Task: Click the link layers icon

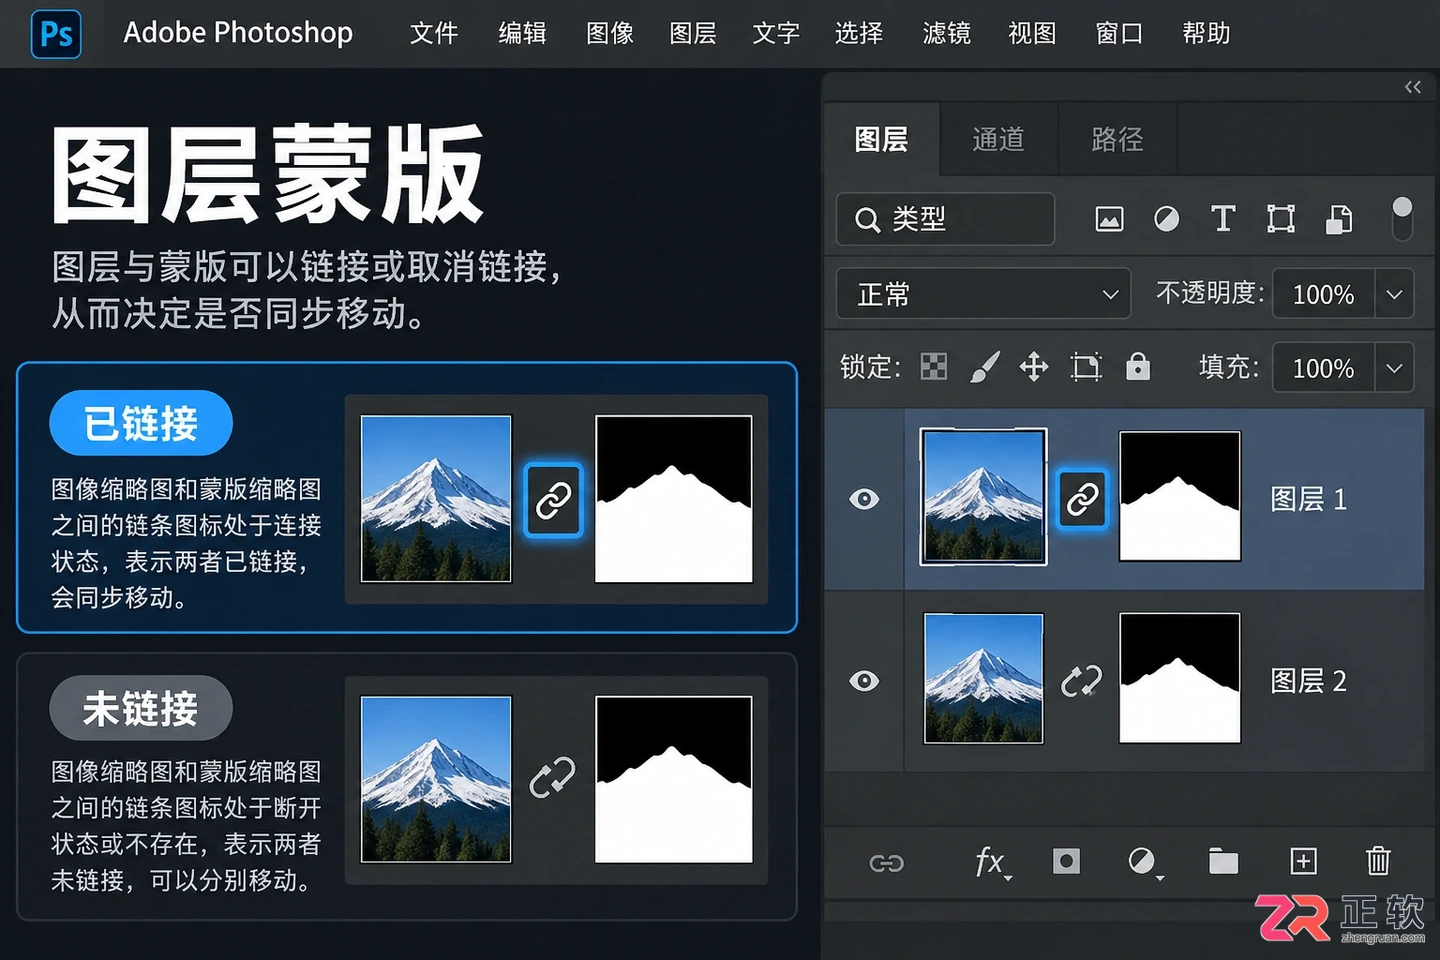Action: click(887, 862)
